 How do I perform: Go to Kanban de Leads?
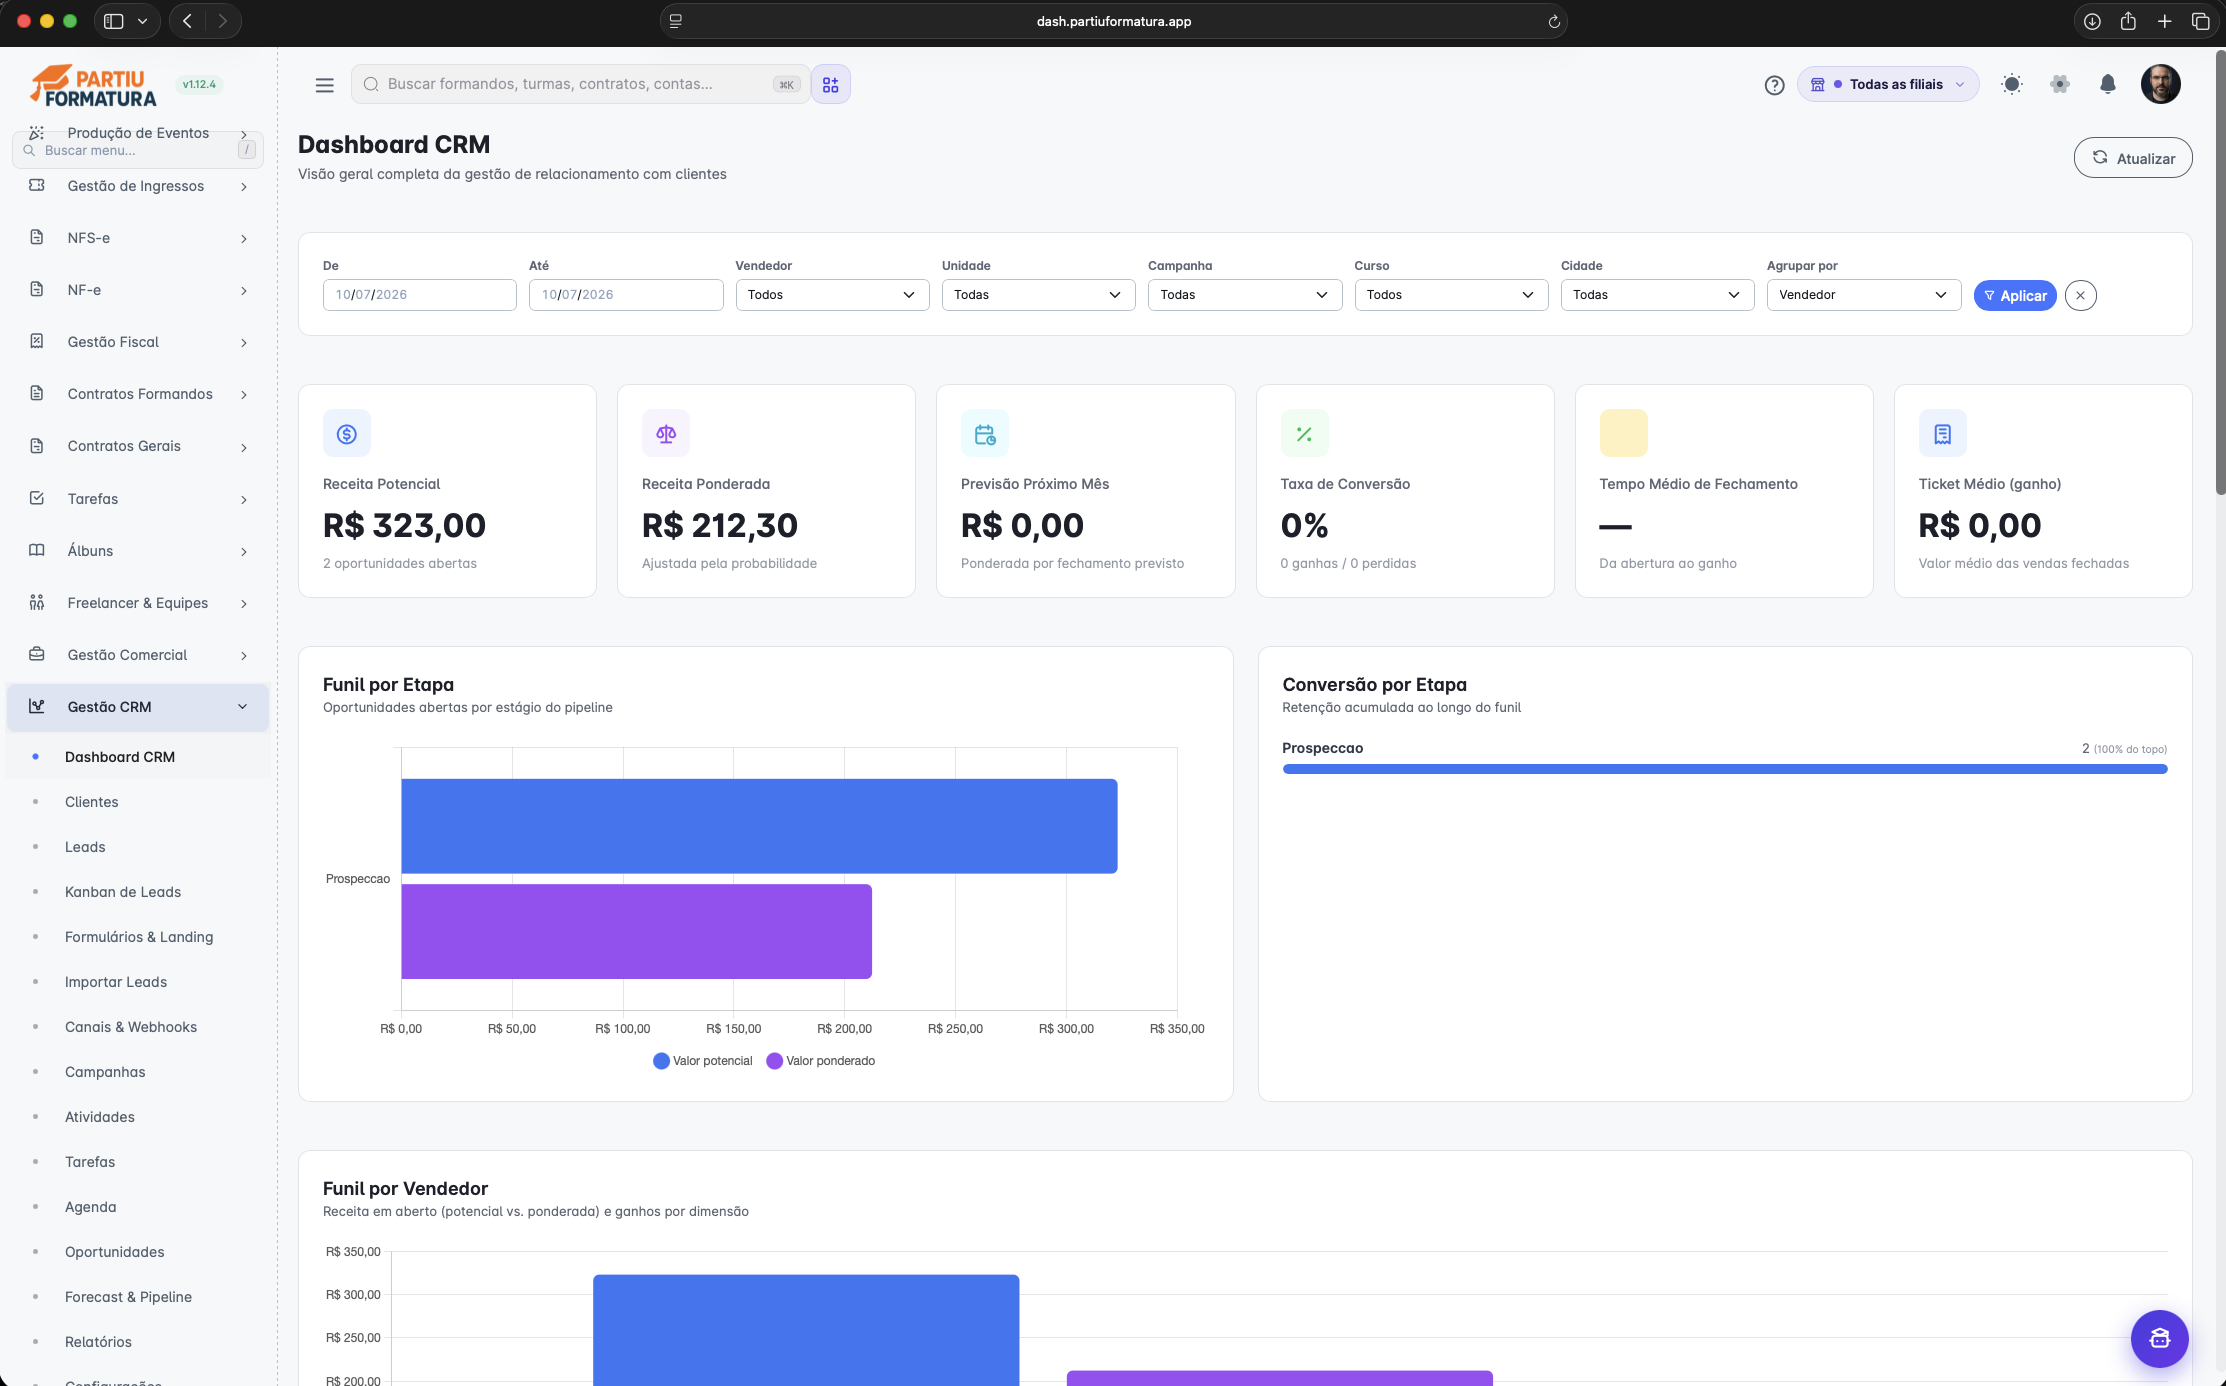click(123, 892)
